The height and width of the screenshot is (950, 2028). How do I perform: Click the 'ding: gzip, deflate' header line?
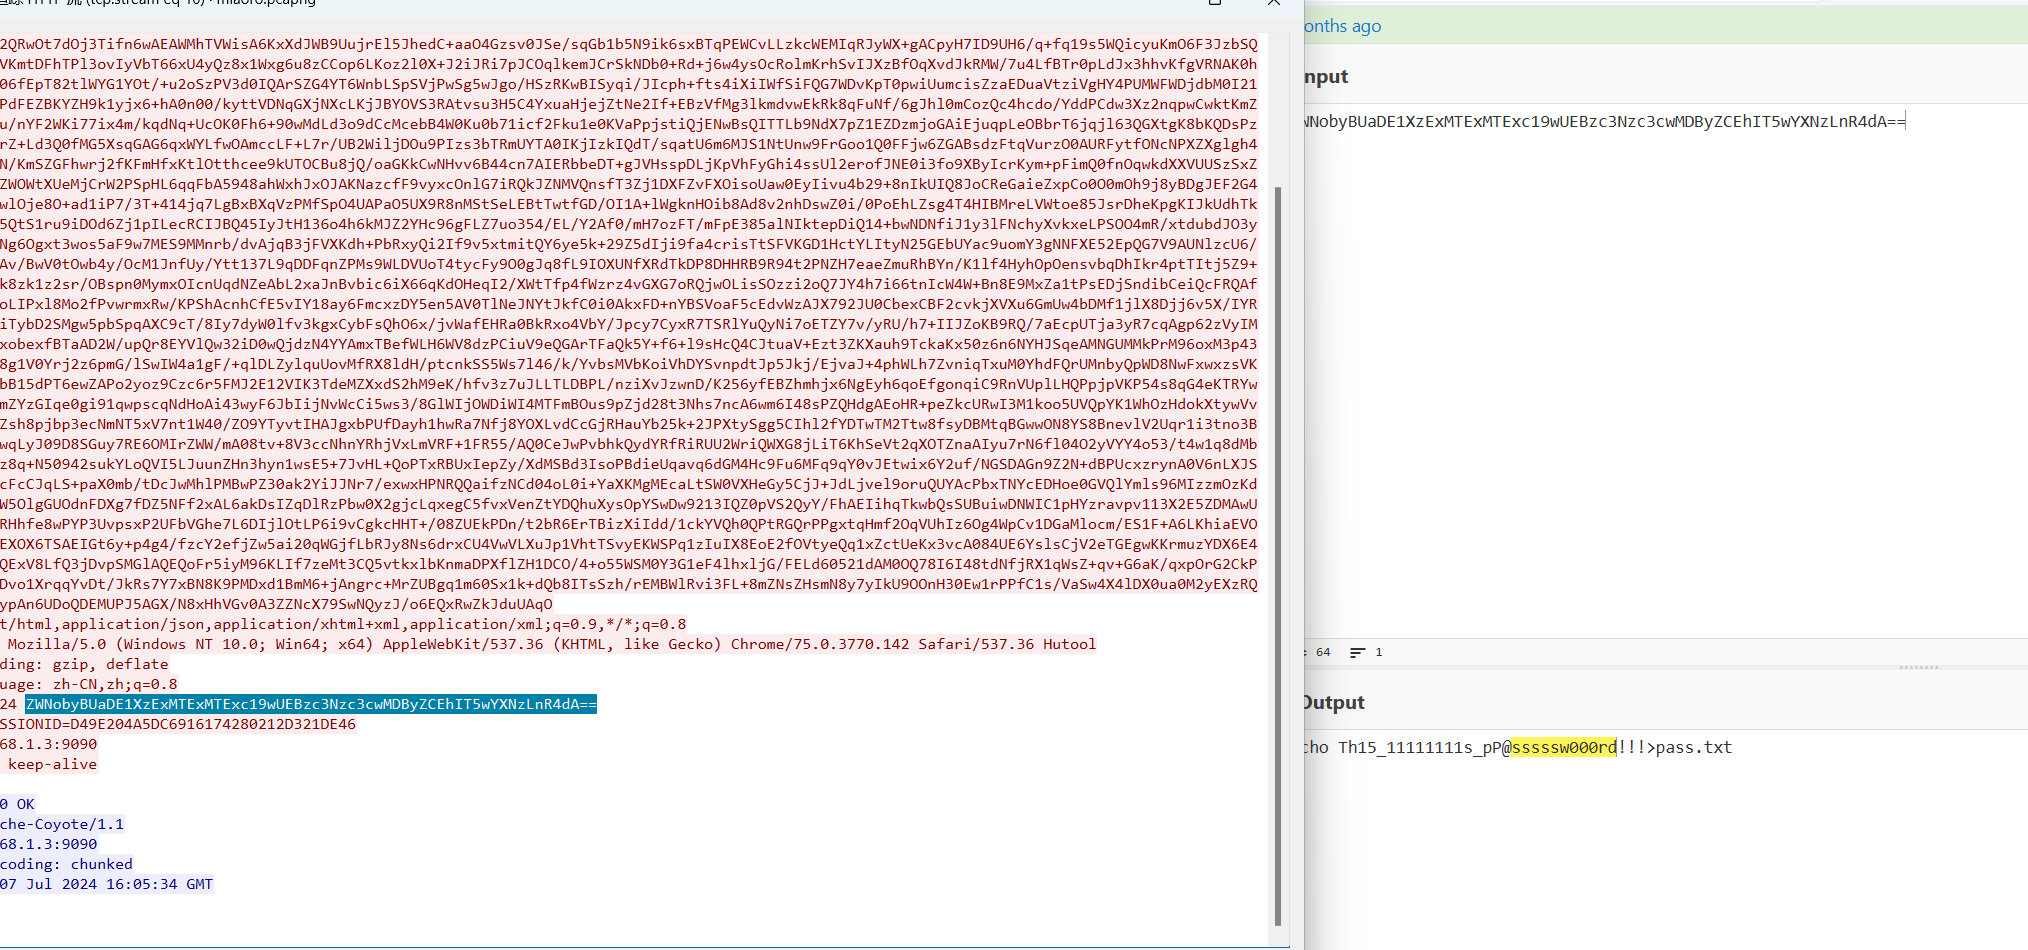click(x=84, y=664)
